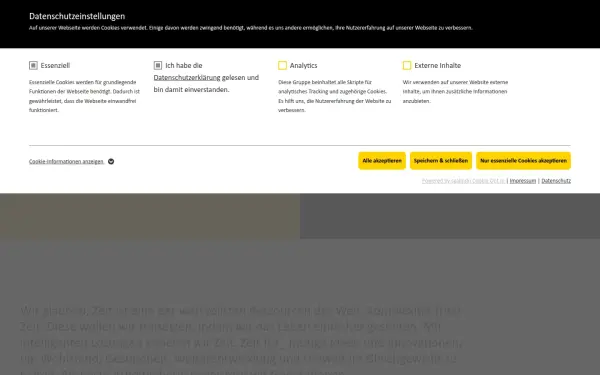Screen dimensions: 600x375
Task: Click the Essenzielle Cookies description paragraph
Action: [85, 96]
